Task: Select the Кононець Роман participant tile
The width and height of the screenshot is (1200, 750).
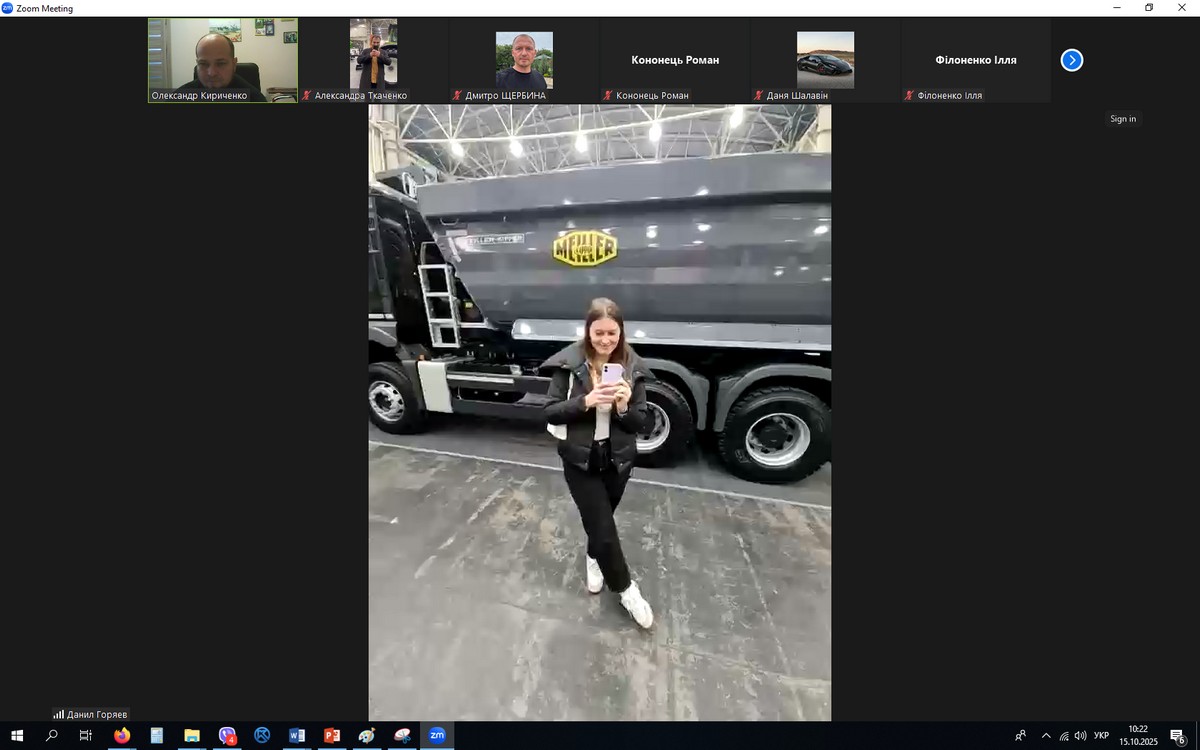Action: (675, 60)
